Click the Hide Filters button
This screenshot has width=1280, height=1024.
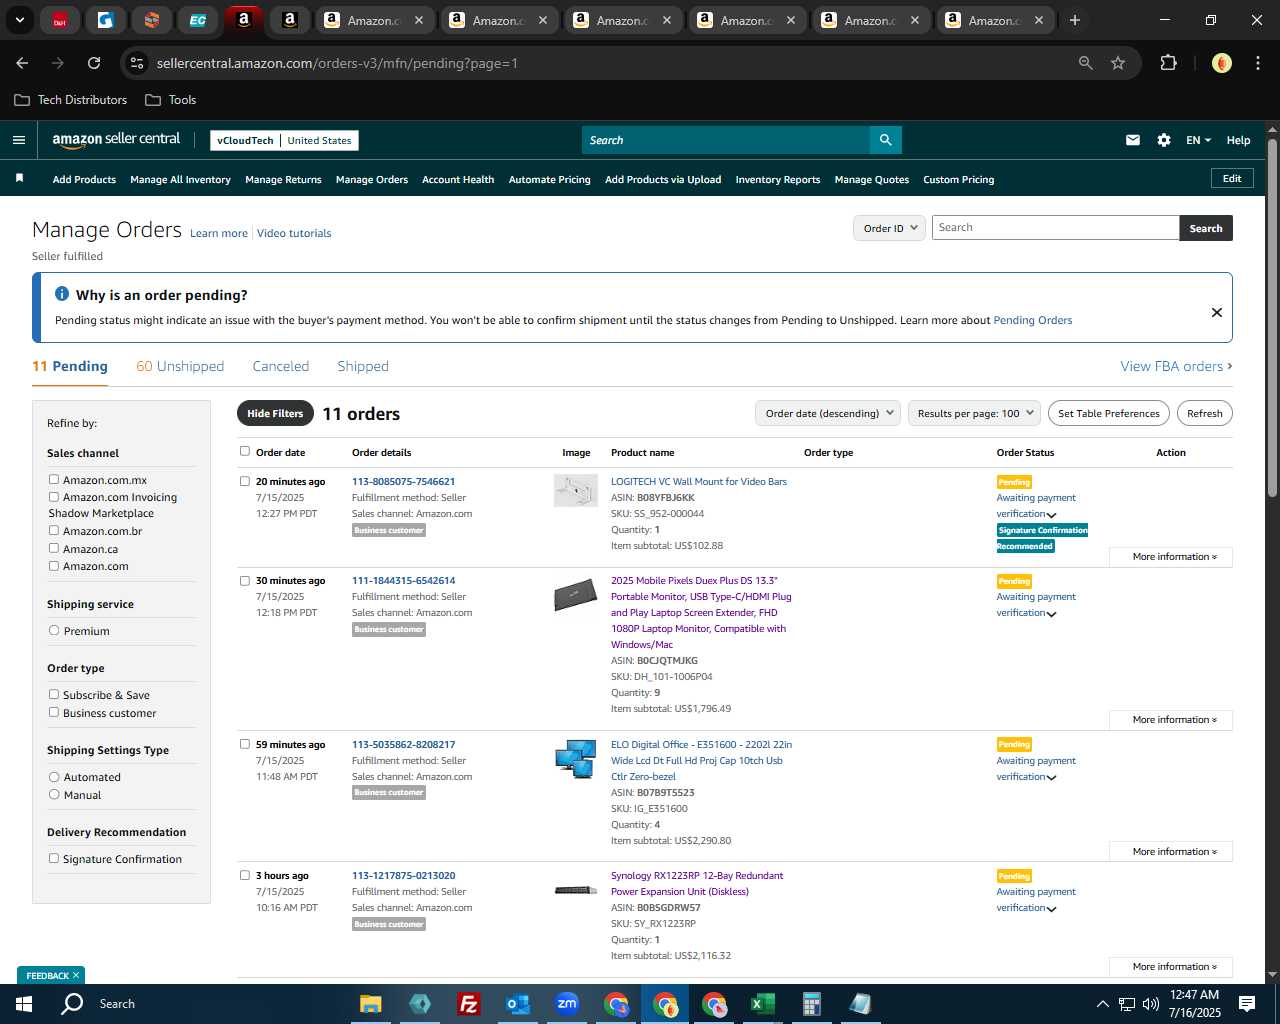(x=275, y=413)
